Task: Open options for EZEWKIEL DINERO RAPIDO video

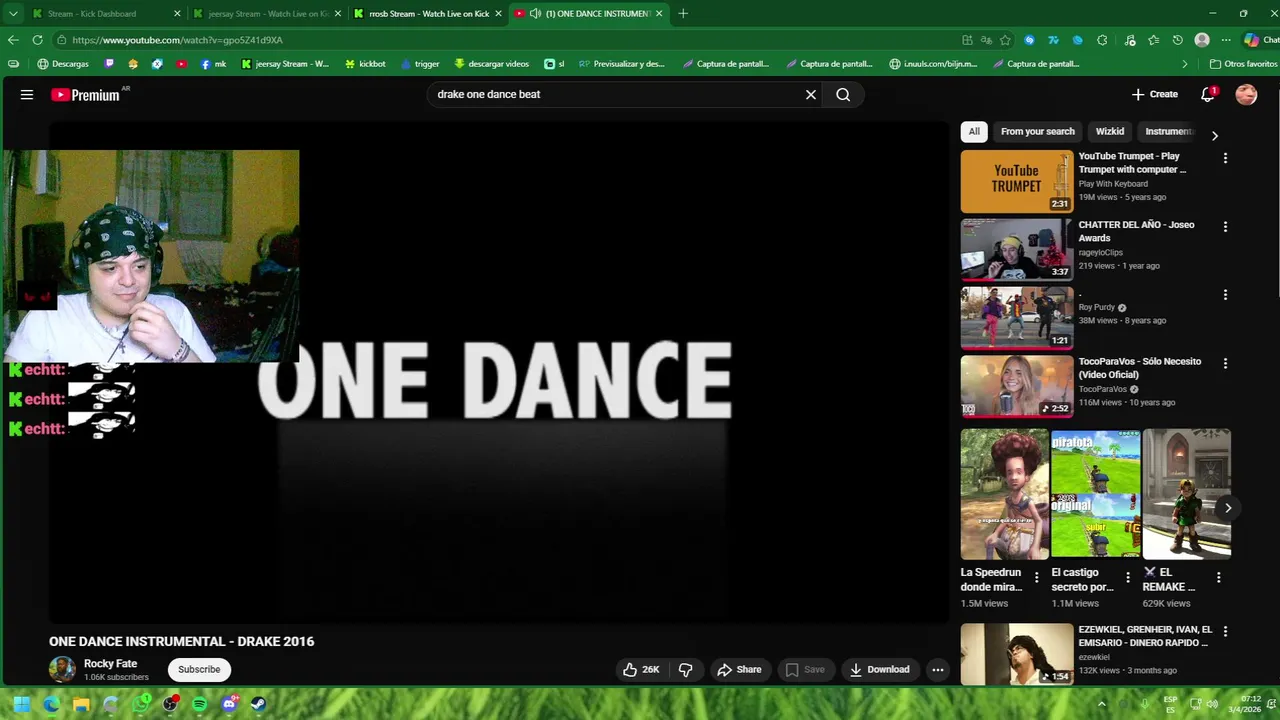Action: (x=1225, y=632)
